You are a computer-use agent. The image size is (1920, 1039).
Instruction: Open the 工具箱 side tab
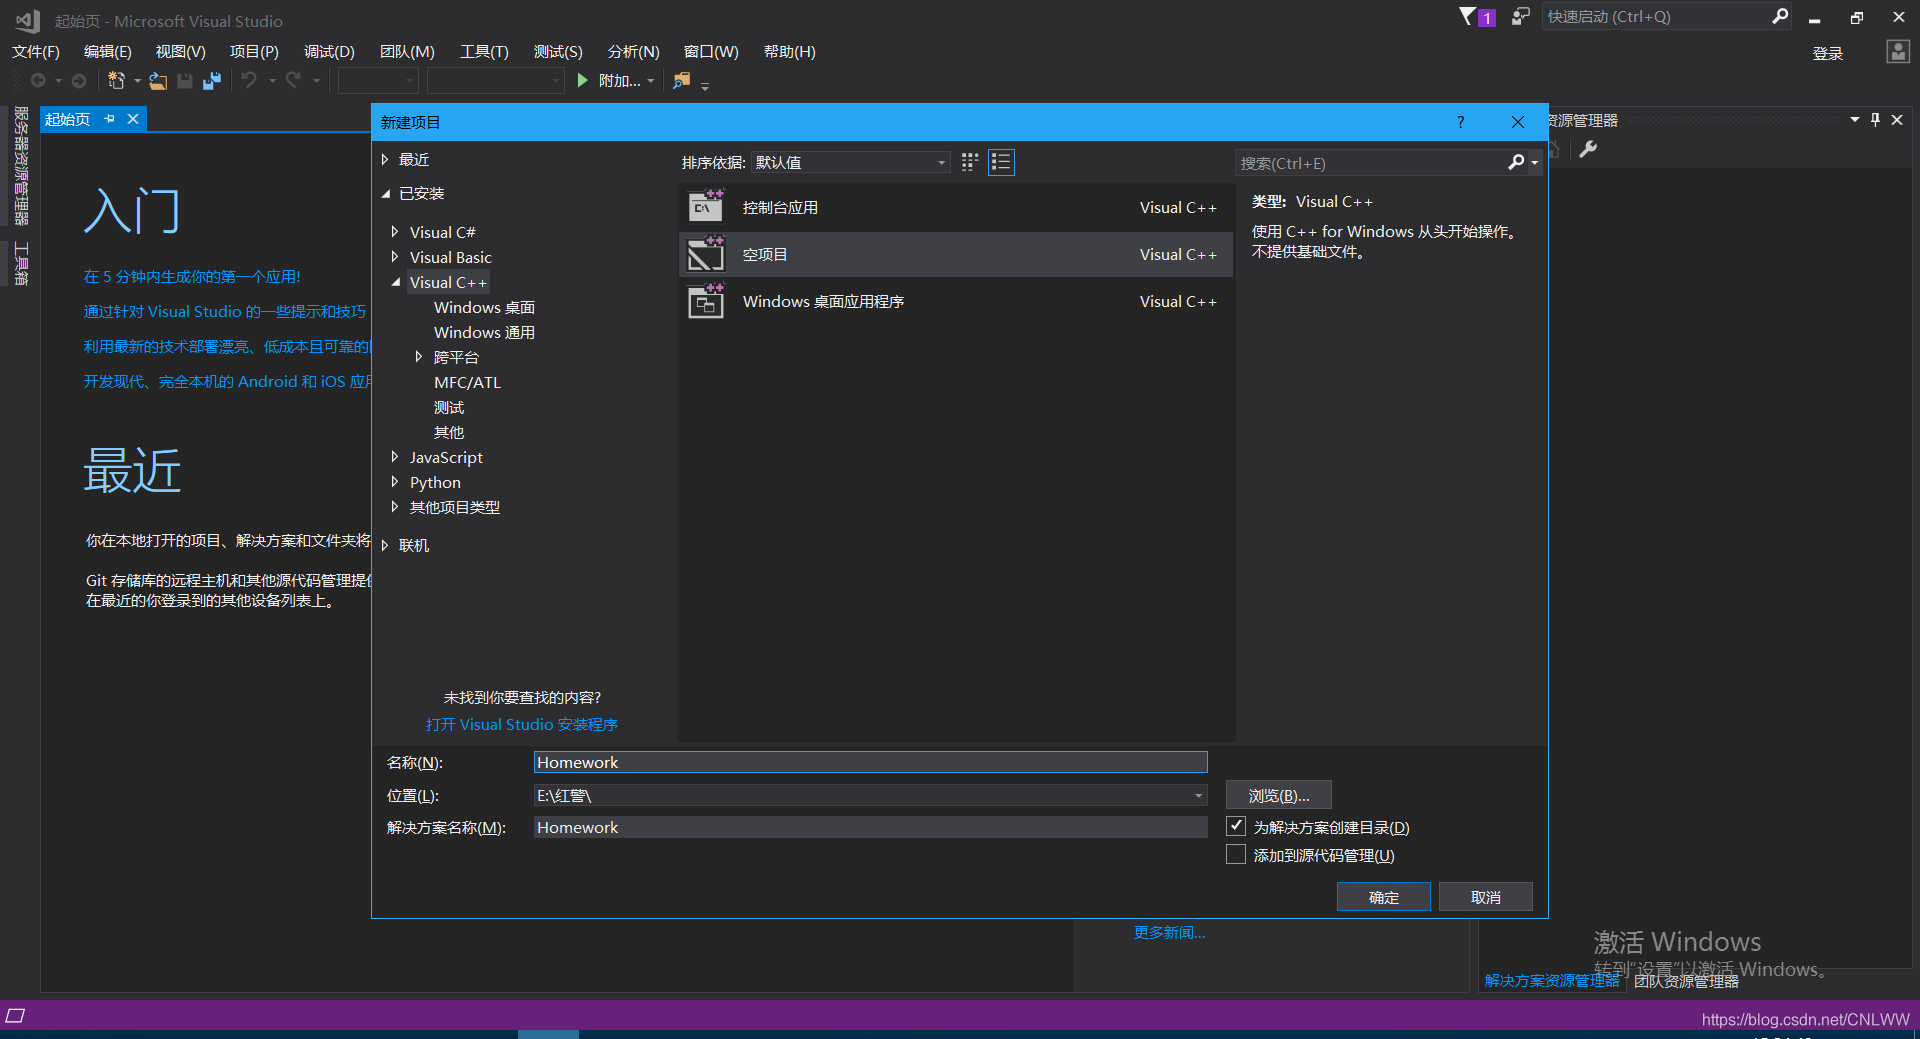[x=21, y=263]
